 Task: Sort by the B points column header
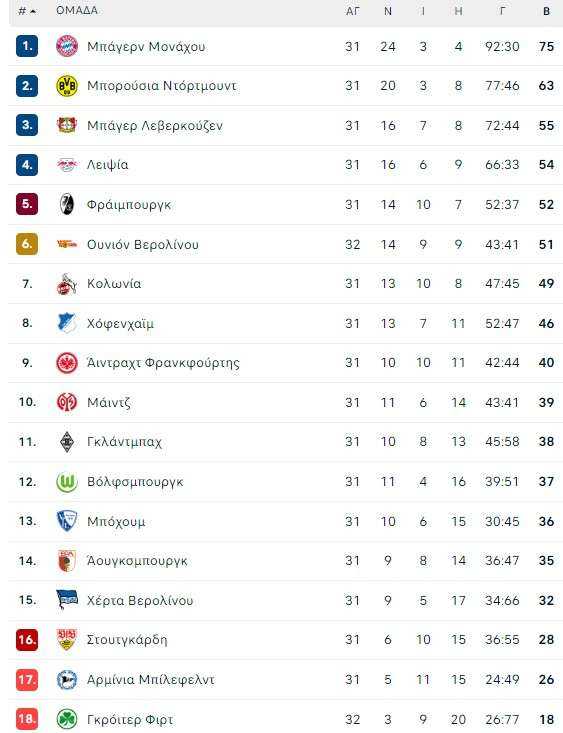point(546,11)
